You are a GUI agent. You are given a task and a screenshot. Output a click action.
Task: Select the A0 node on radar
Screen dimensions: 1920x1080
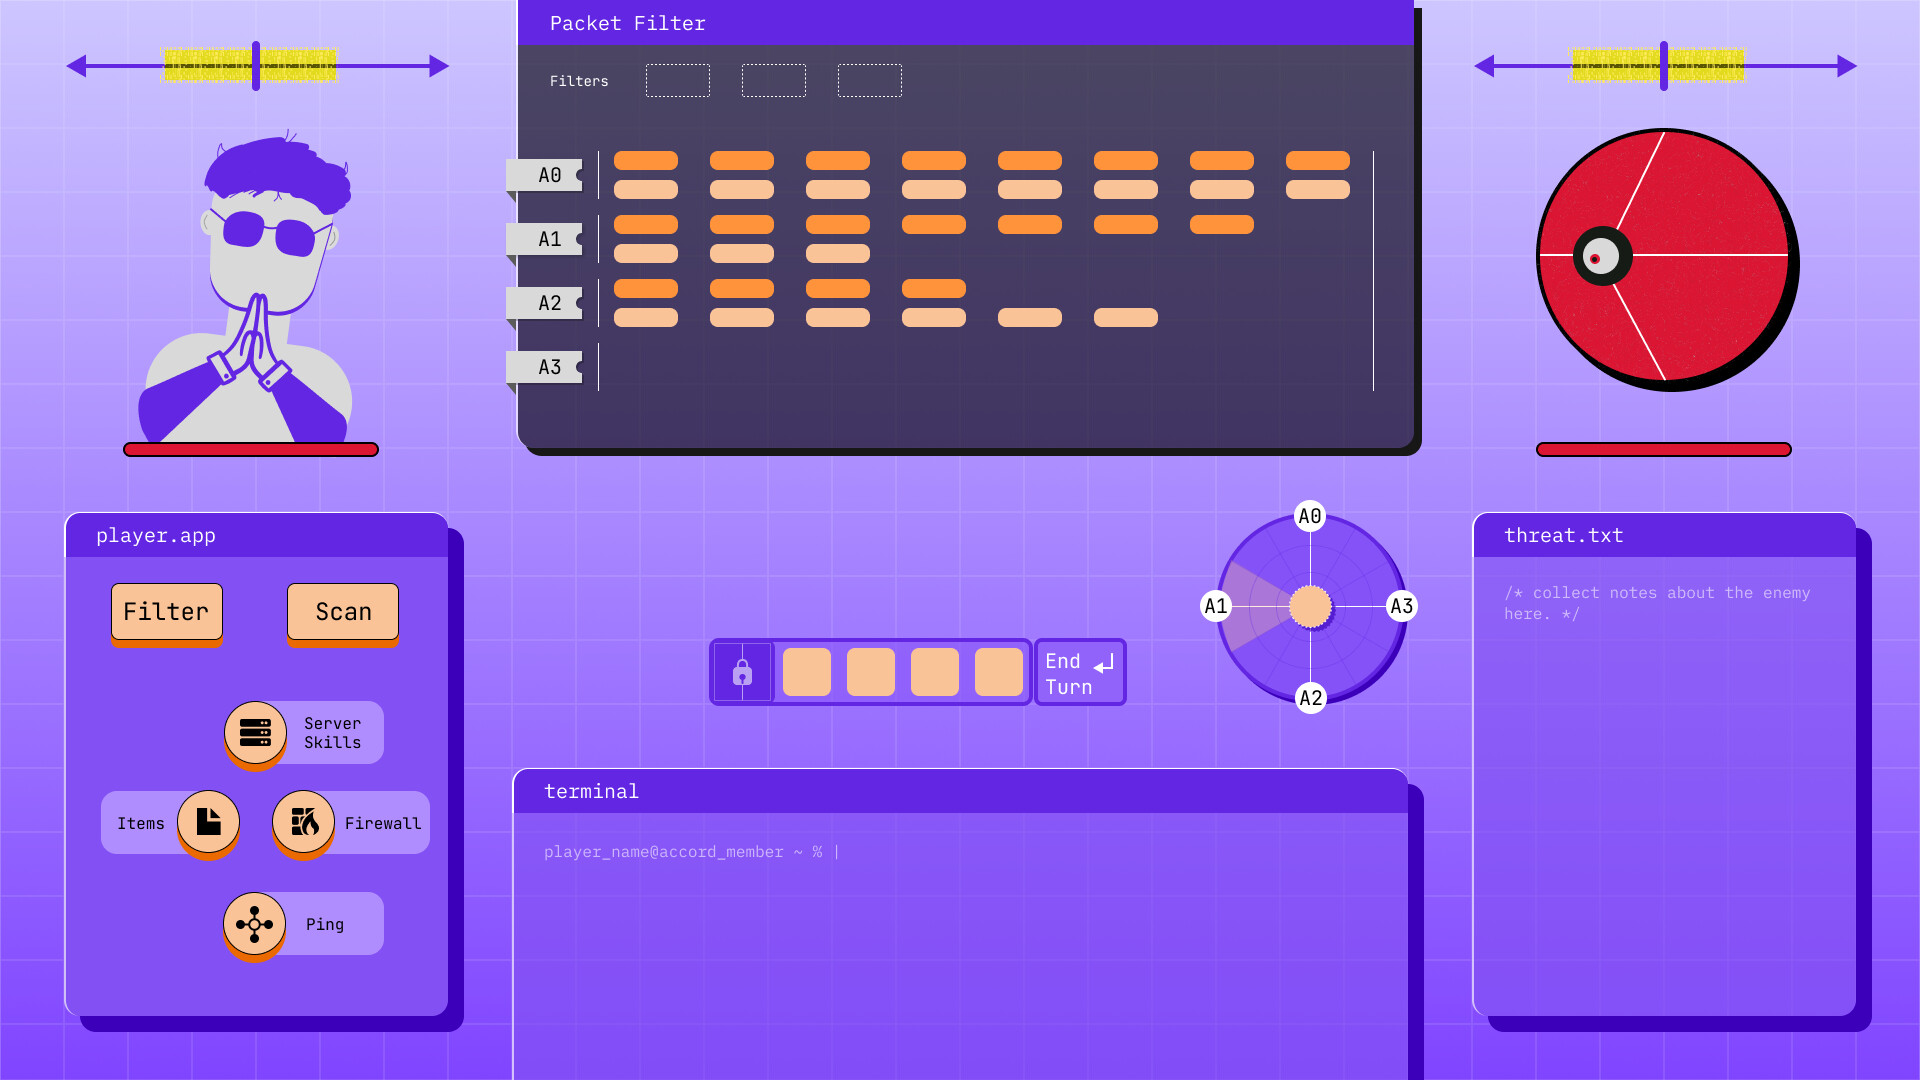[1310, 516]
